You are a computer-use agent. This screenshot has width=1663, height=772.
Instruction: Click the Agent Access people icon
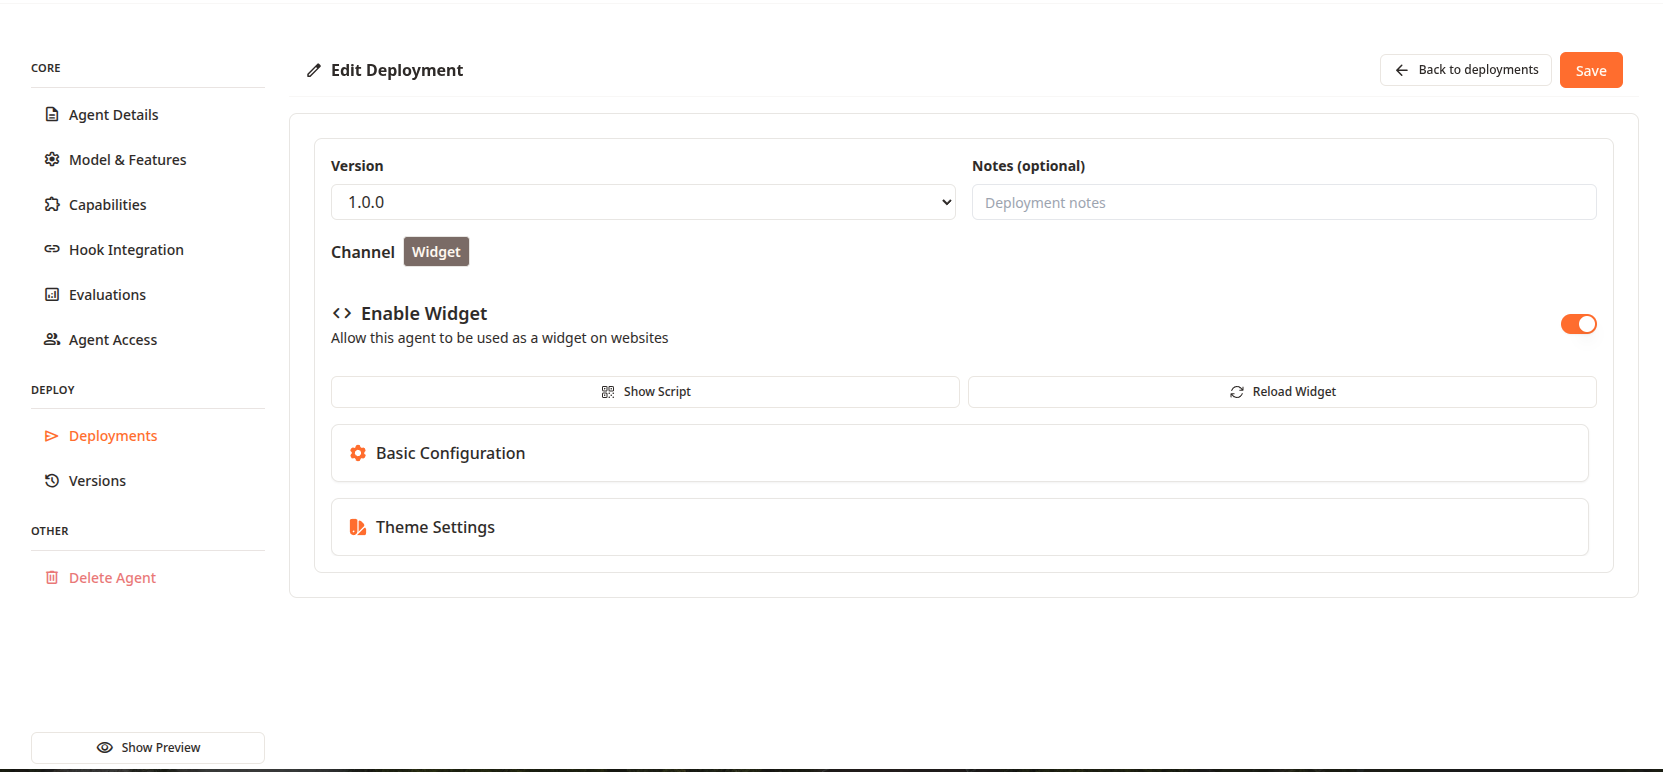[52, 340]
